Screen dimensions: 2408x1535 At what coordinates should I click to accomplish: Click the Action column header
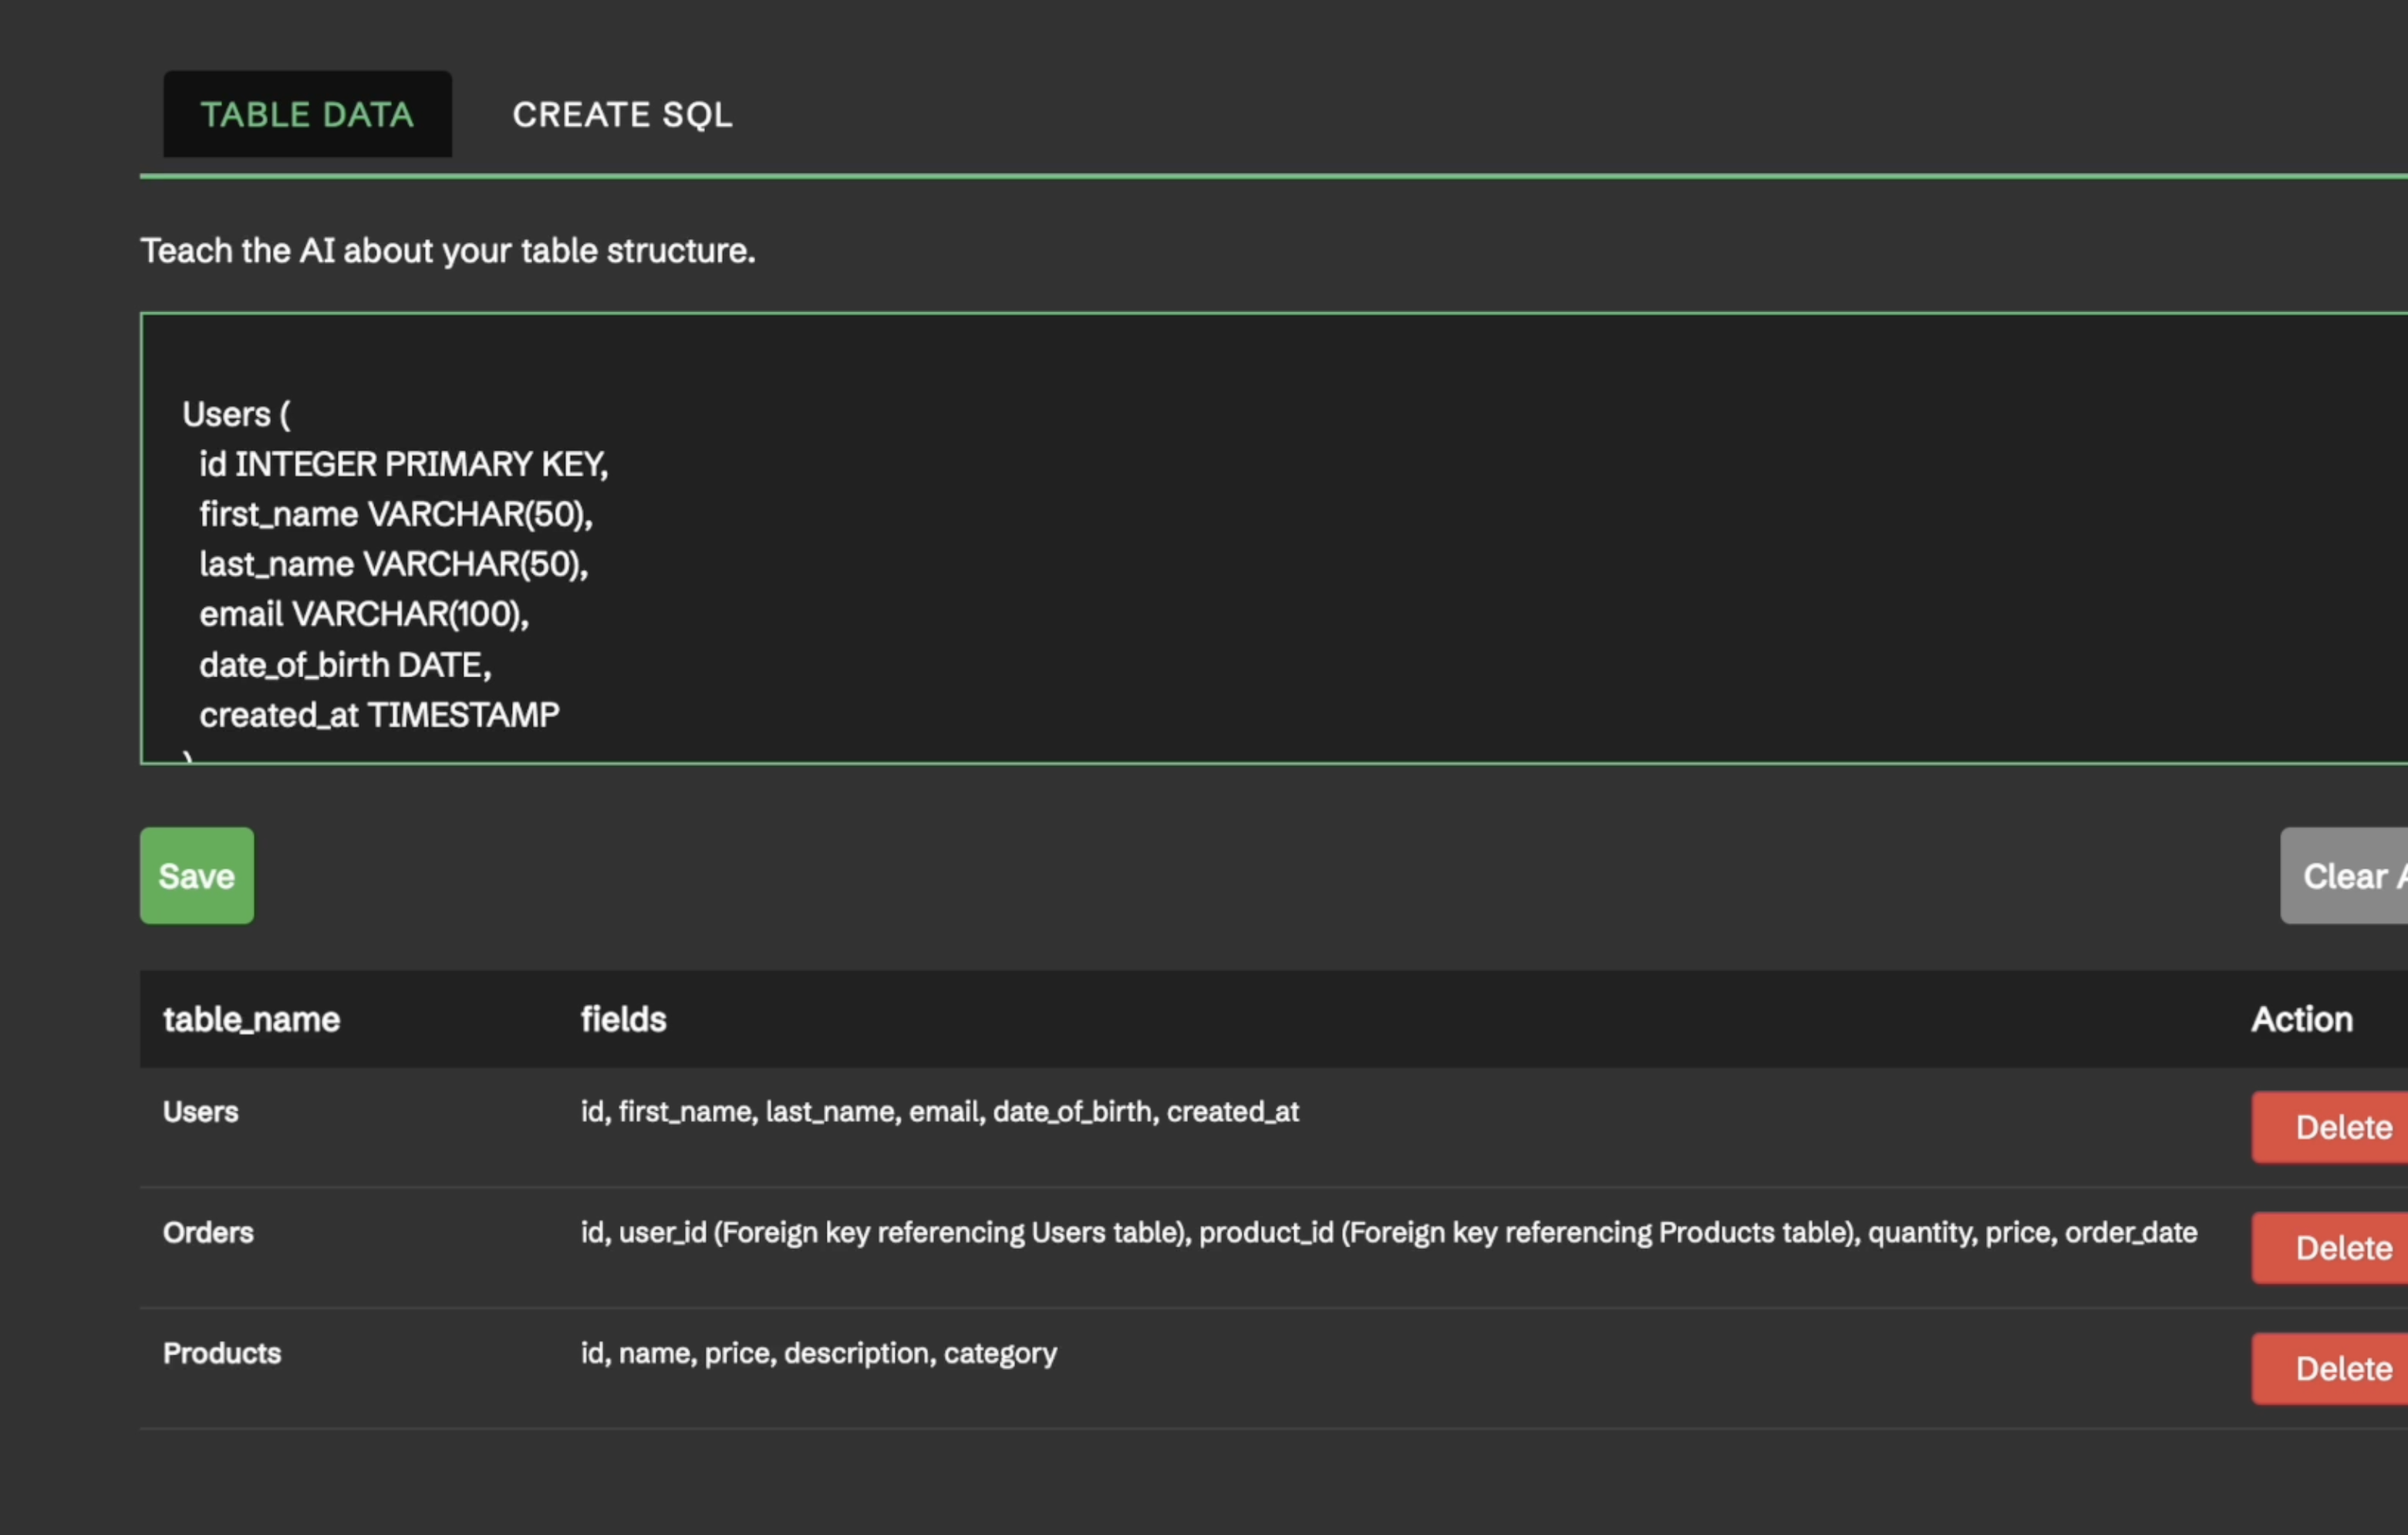tap(2301, 1019)
